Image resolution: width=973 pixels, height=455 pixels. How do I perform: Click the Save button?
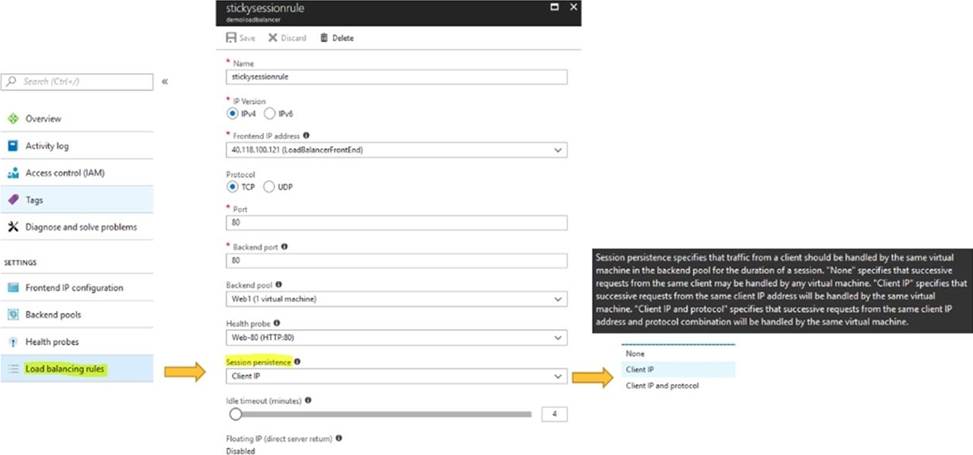(241, 38)
